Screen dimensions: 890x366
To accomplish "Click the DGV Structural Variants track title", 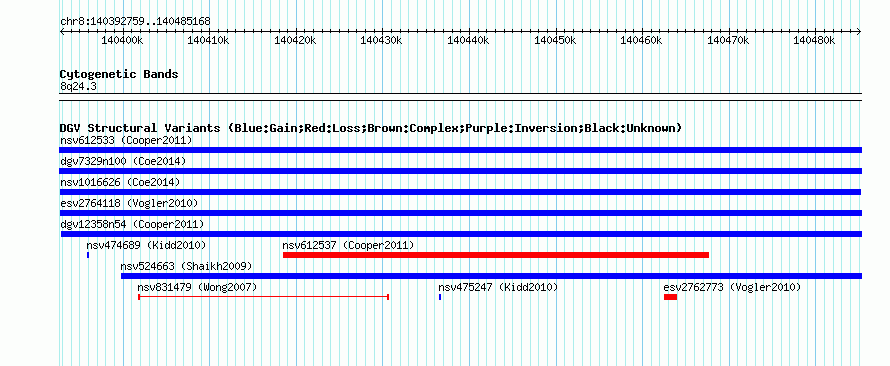I will 371,128.
